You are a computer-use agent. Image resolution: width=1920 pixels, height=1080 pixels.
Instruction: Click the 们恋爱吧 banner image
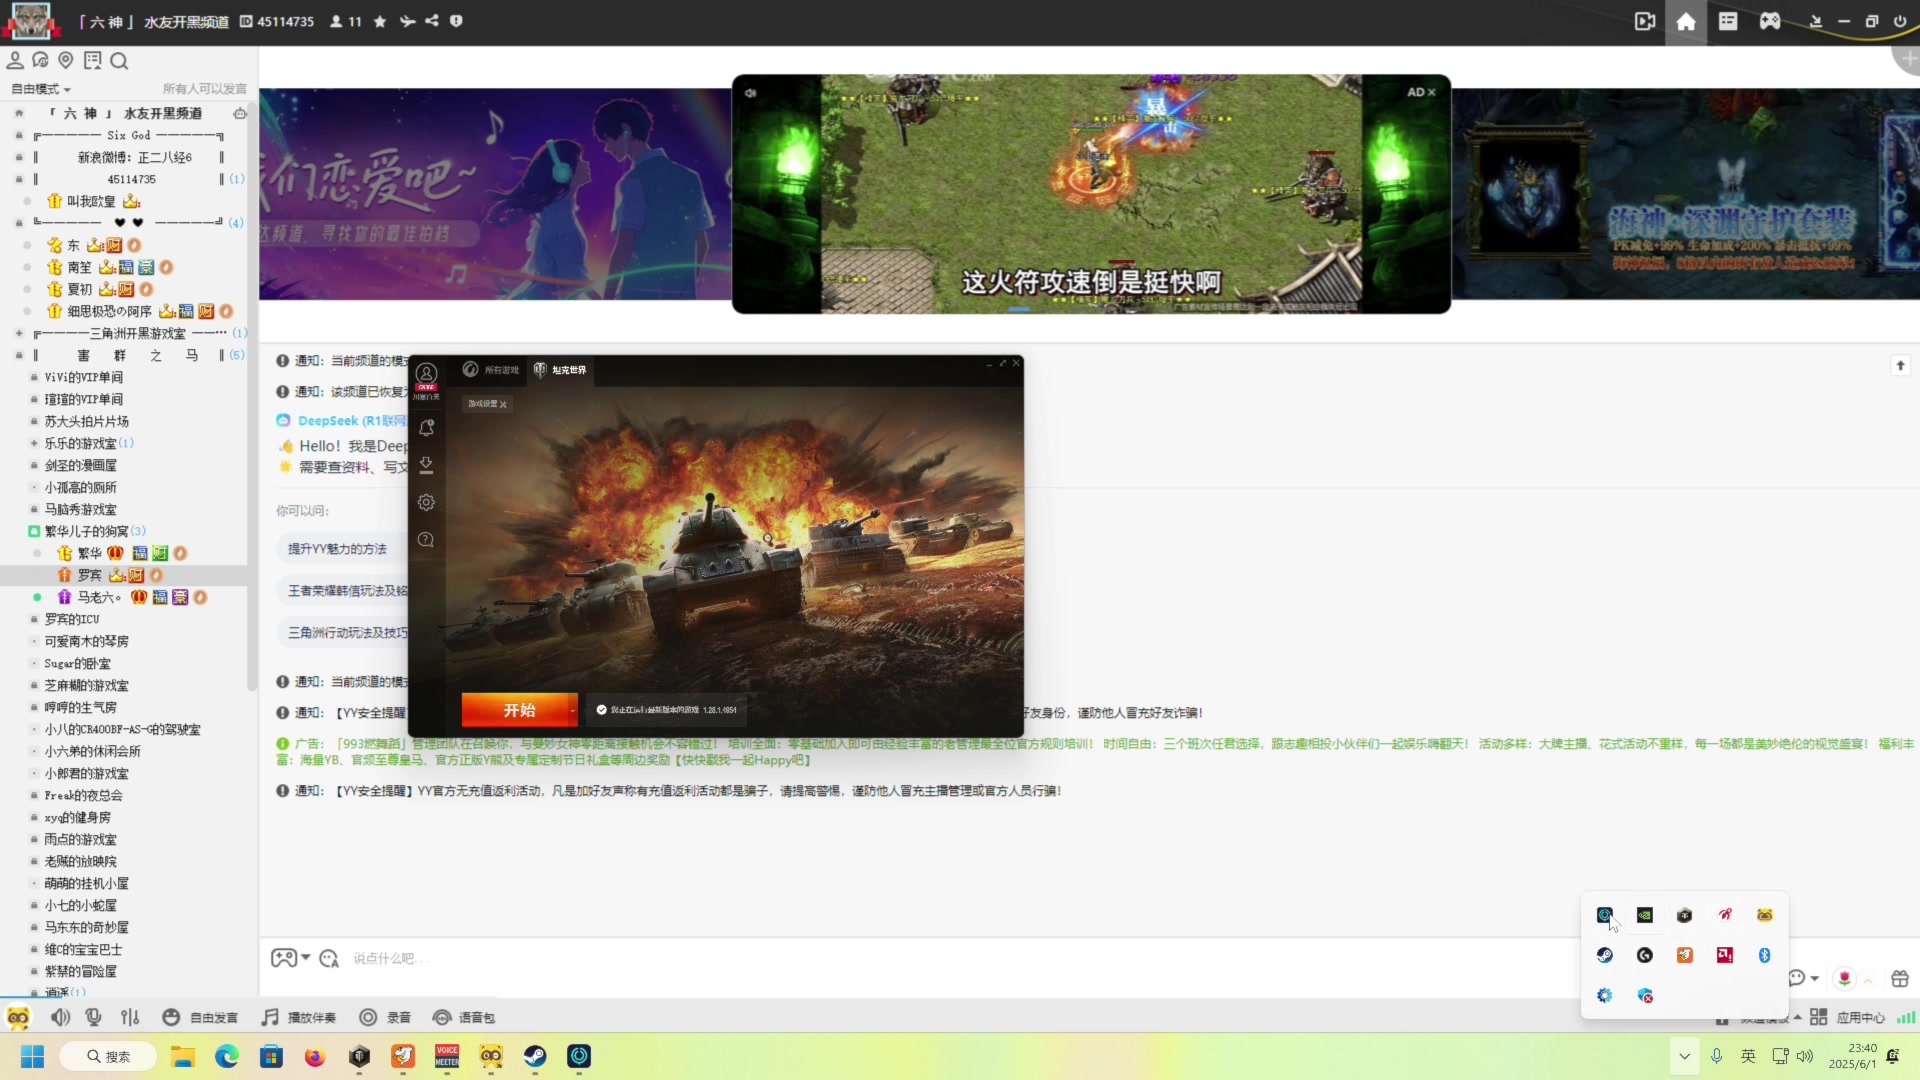click(495, 194)
